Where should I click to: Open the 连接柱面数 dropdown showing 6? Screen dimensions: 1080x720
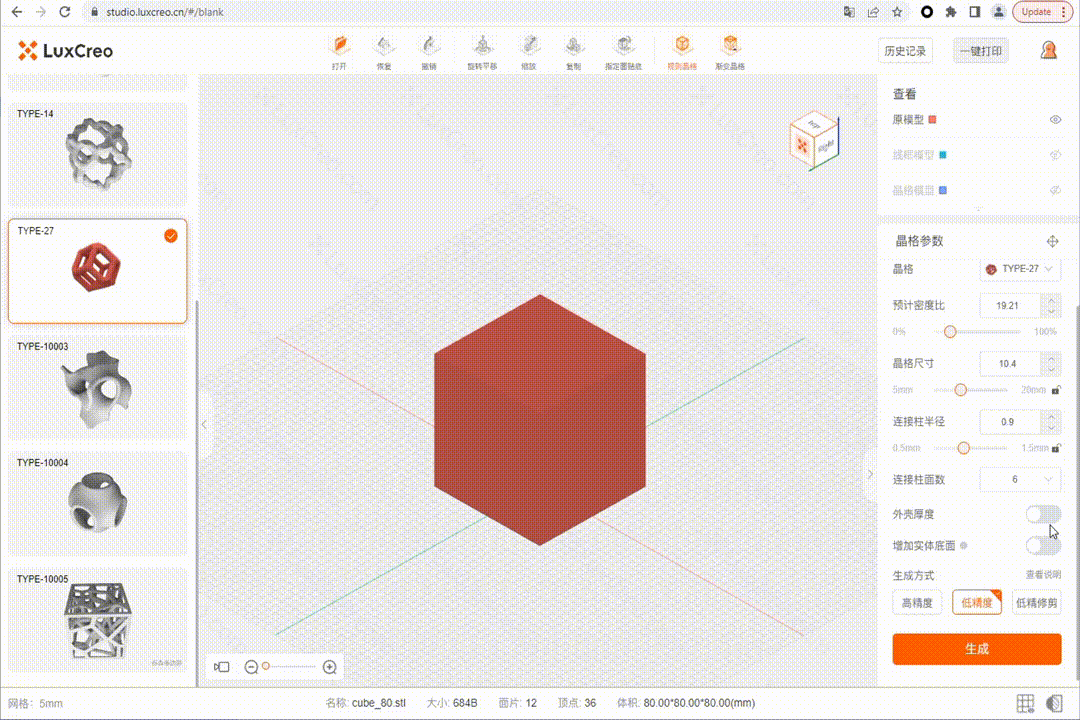(x=1020, y=480)
